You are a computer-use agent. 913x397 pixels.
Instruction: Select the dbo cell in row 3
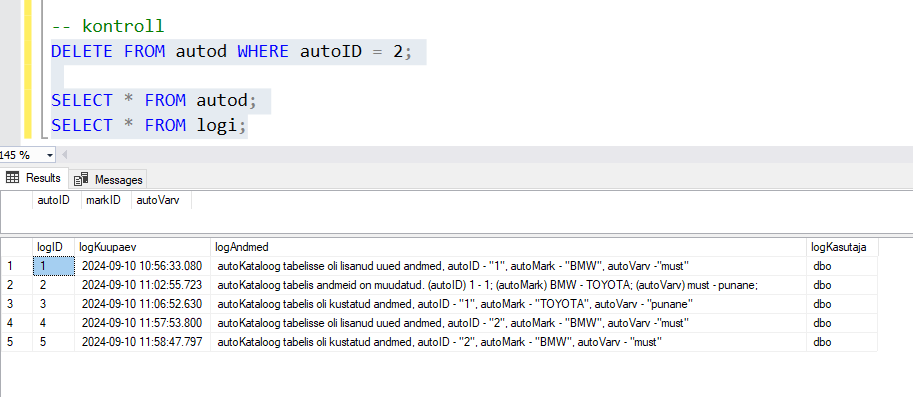(842, 304)
